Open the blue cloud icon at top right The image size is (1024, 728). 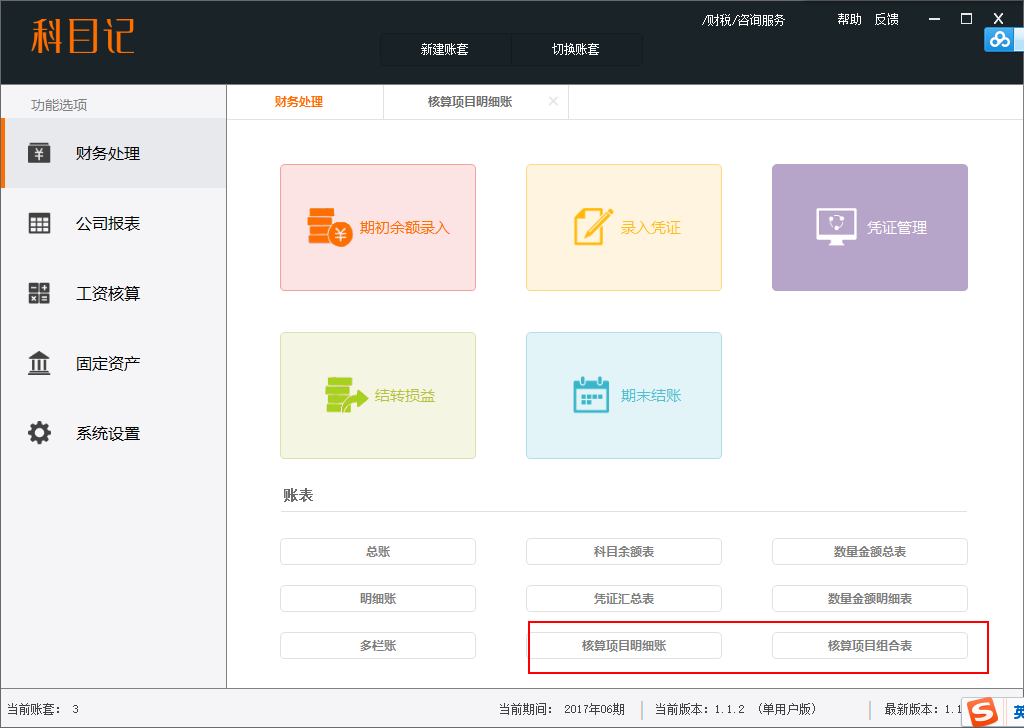pos(999,40)
